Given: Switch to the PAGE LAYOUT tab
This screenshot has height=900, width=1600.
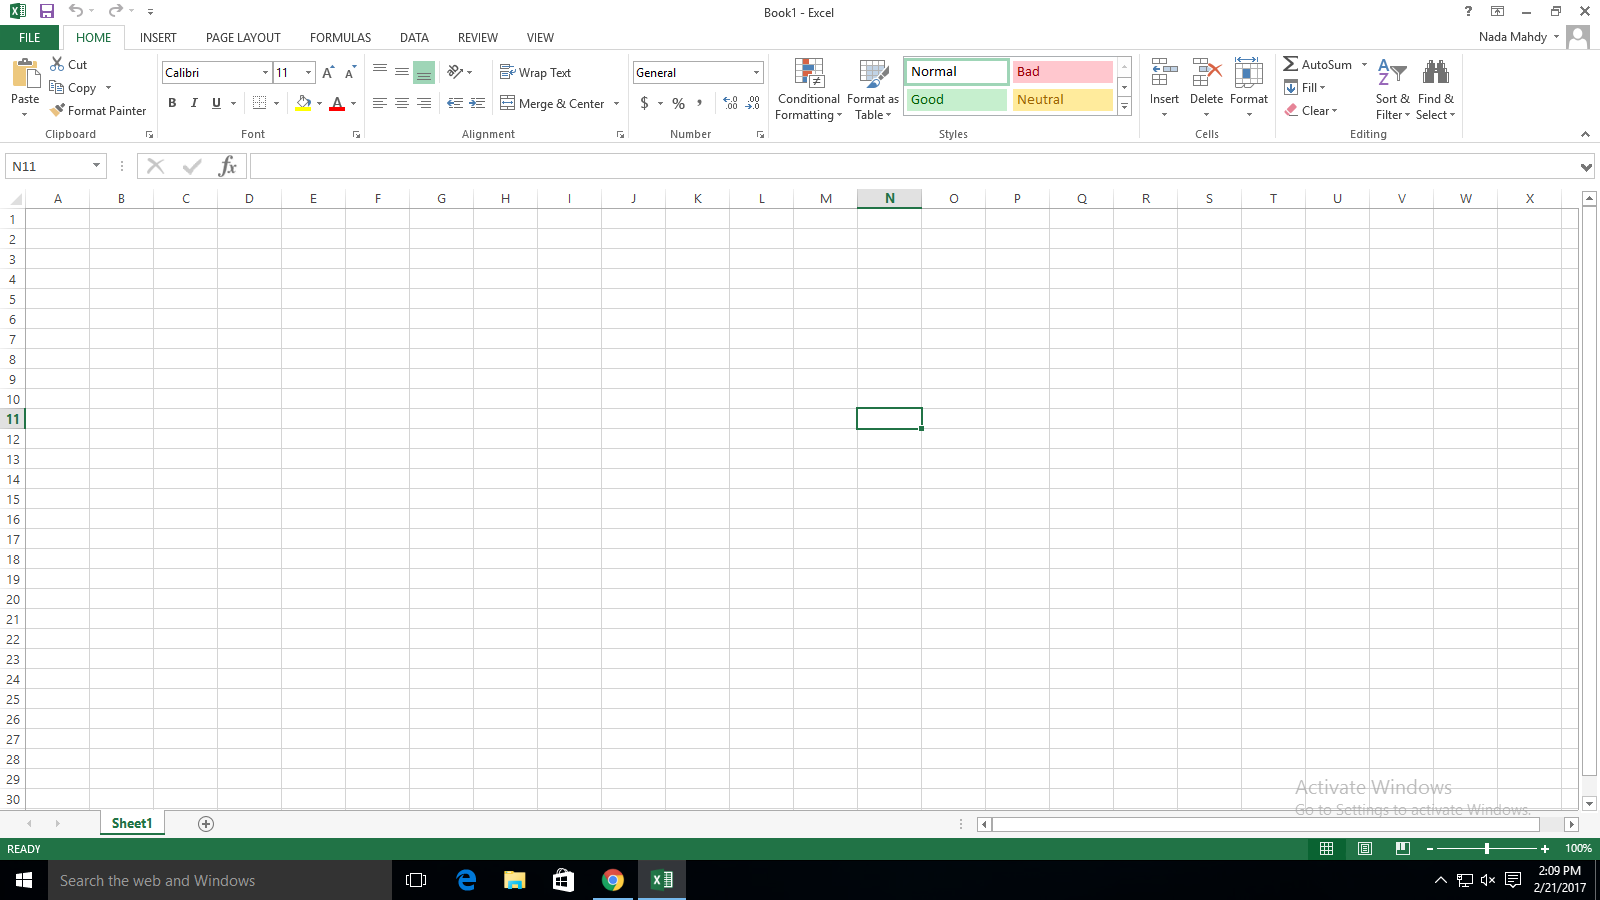Looking at the screenshot, I should click(x=243, y=38).
